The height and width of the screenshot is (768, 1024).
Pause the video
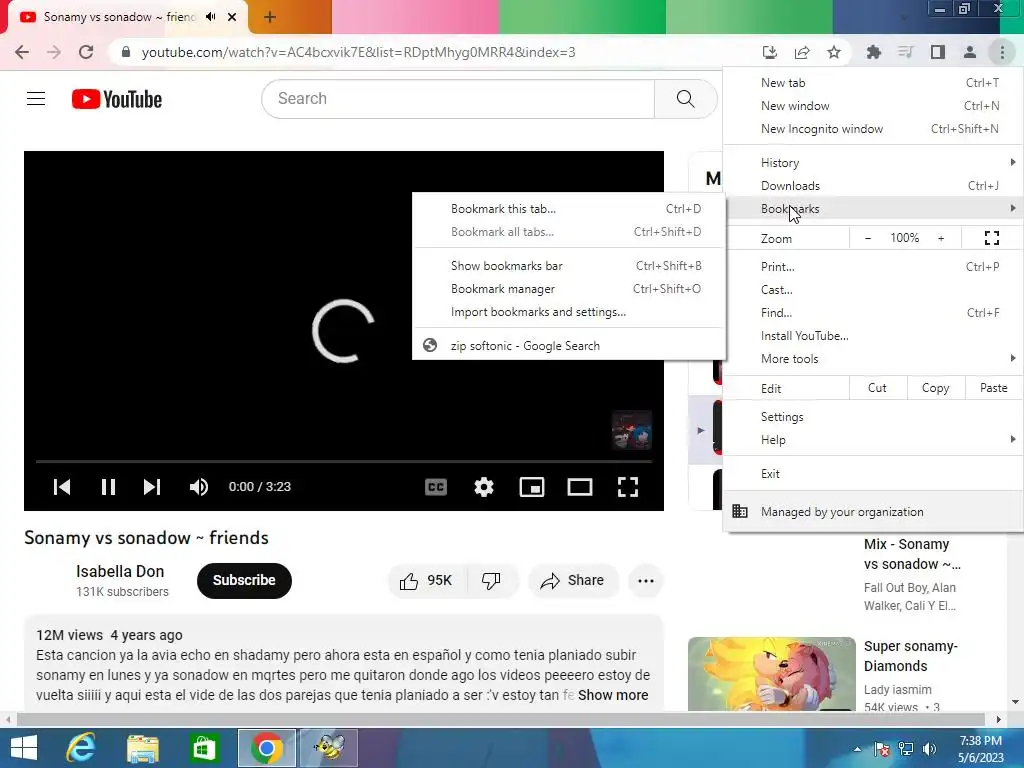click(x=108, y=487)
